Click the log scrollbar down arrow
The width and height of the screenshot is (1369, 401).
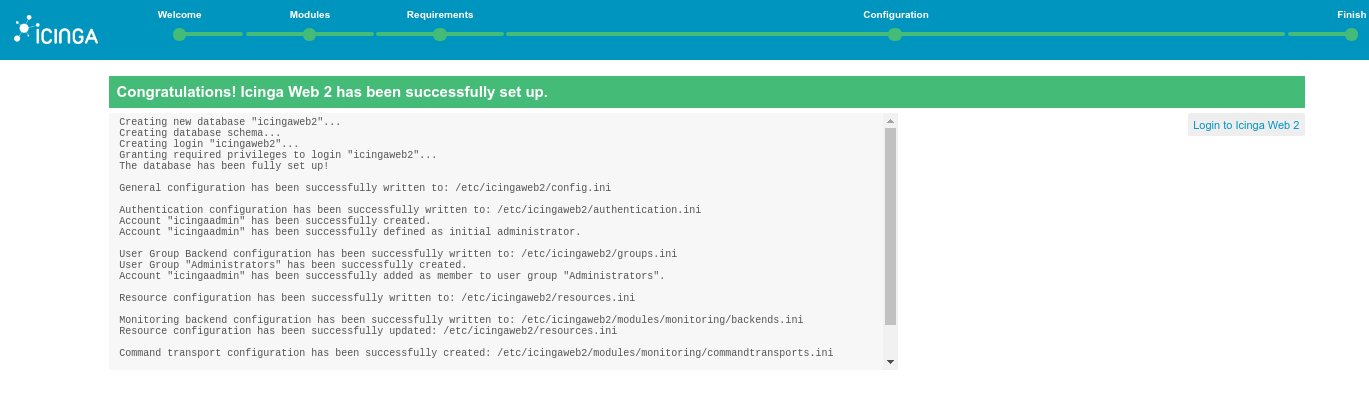tap(890, 362)
